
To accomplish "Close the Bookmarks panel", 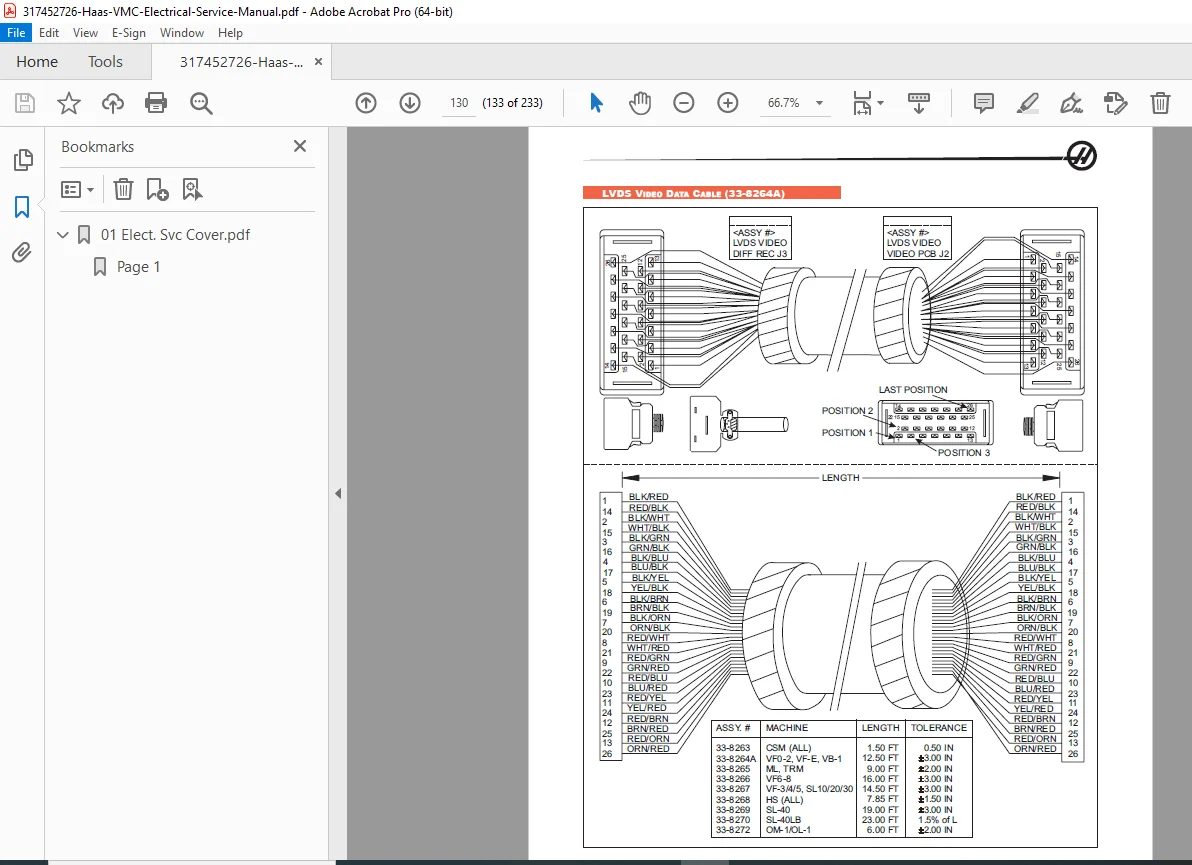I will point(300,146).
